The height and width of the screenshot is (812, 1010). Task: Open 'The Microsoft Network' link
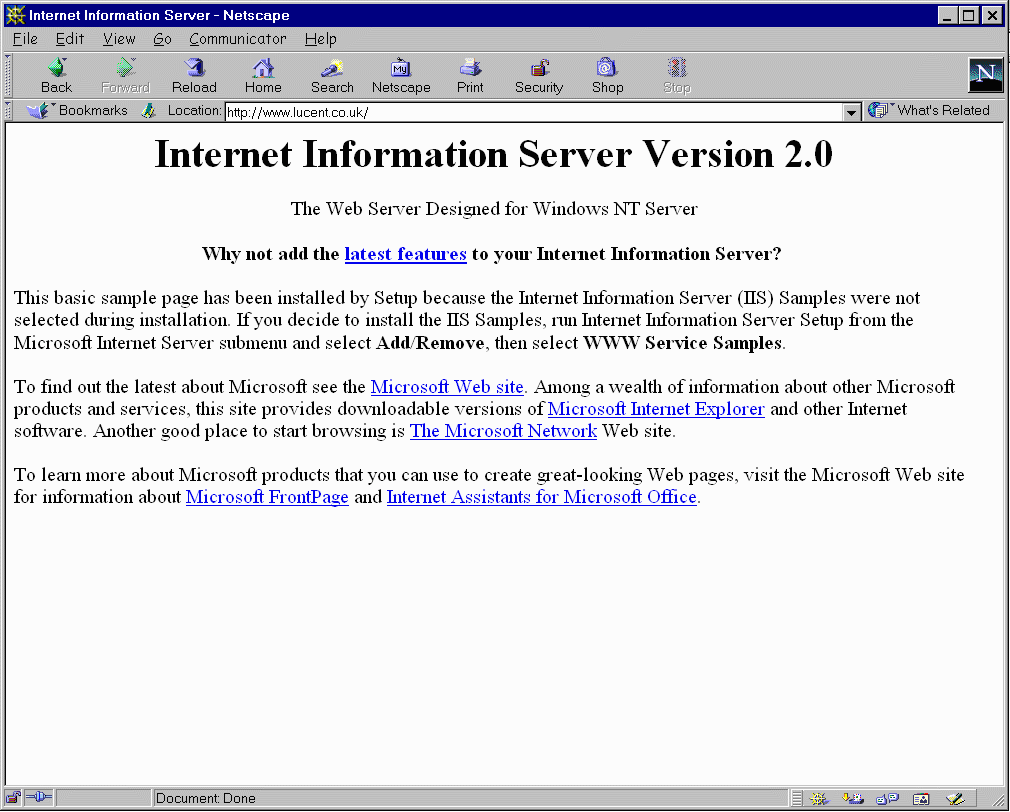(503, 430)
